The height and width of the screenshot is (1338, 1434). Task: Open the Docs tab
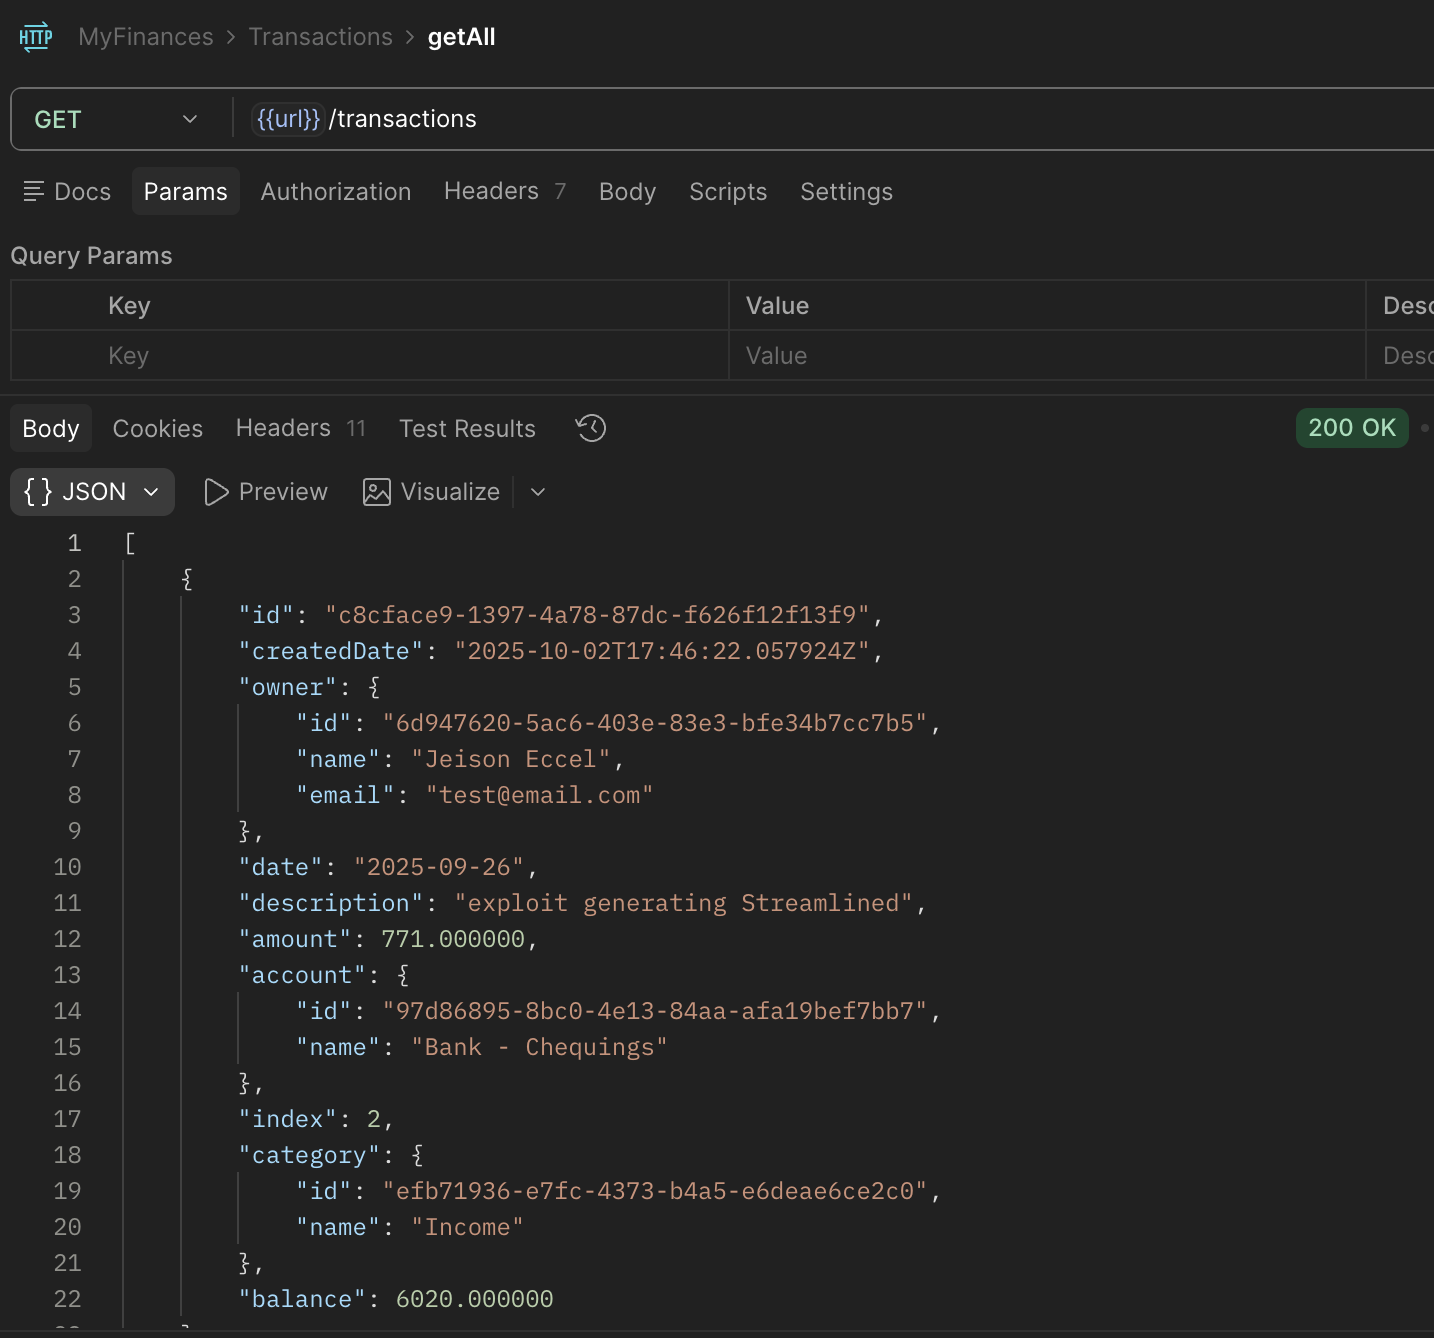tap(67, 191)
